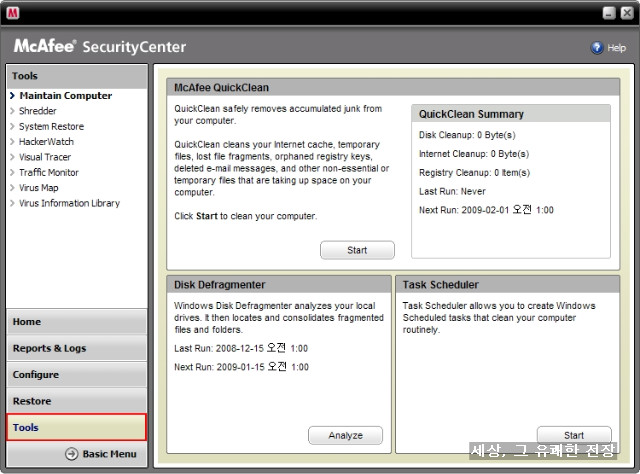This screenshot has height=474, width=640.
Task: Click Task Scheduler section title
Action: tap(441, 285)
